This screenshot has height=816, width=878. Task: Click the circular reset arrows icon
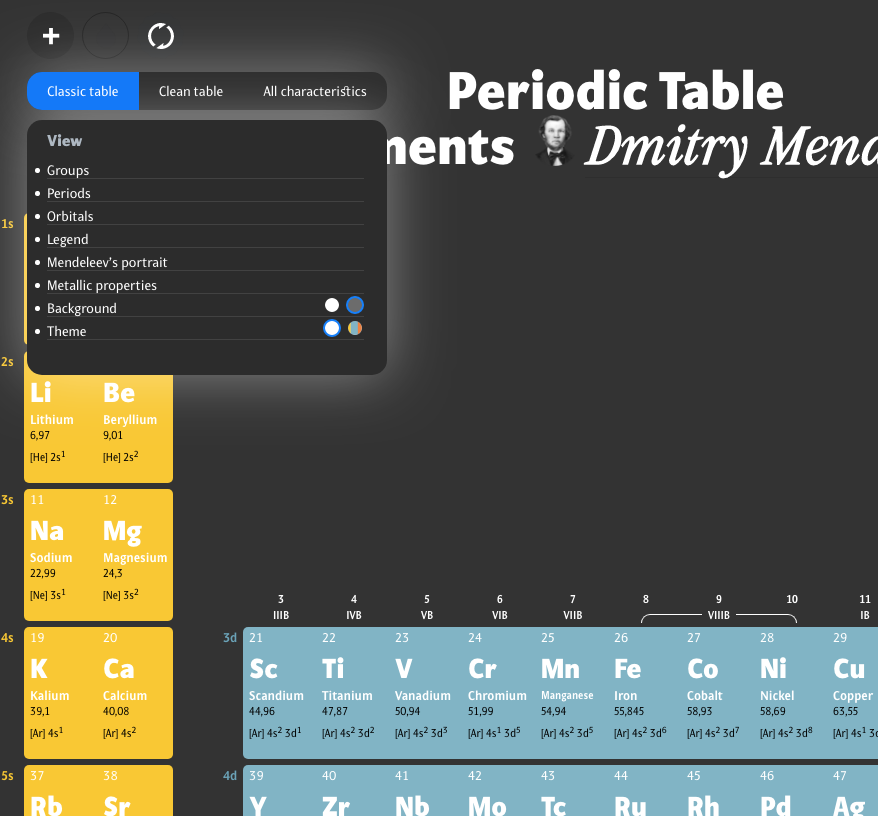pyautogui.click(x=160, y=37)
